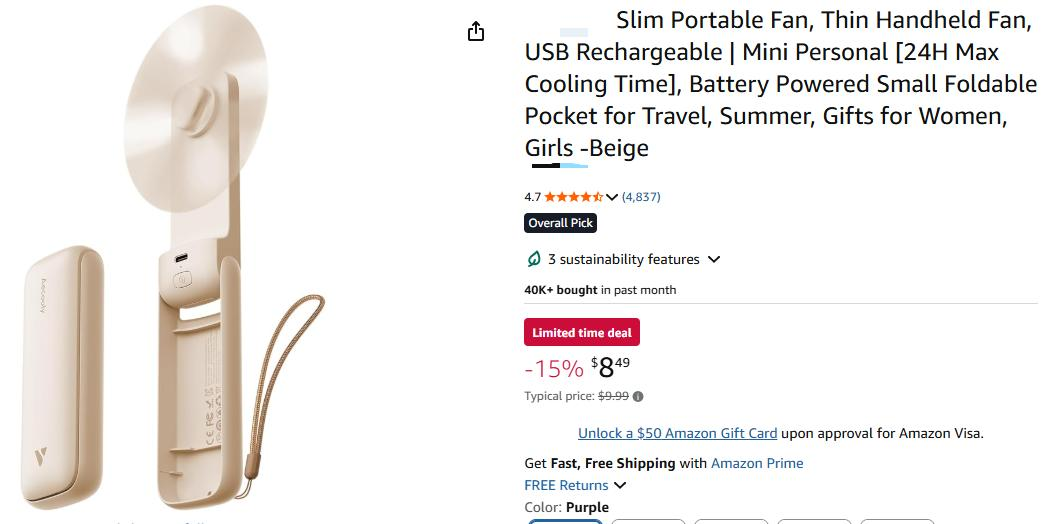Click the share icon beside the product image

pos(475,31)
